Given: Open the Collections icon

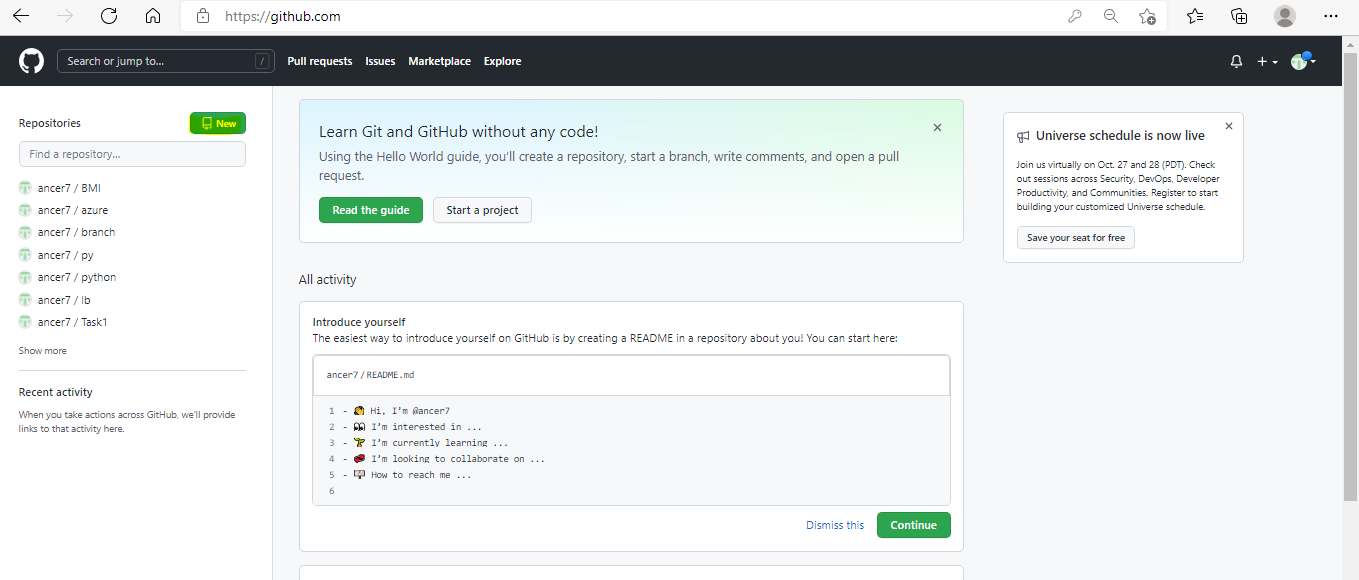Looking at the screenshot, I should (1239, 16).
